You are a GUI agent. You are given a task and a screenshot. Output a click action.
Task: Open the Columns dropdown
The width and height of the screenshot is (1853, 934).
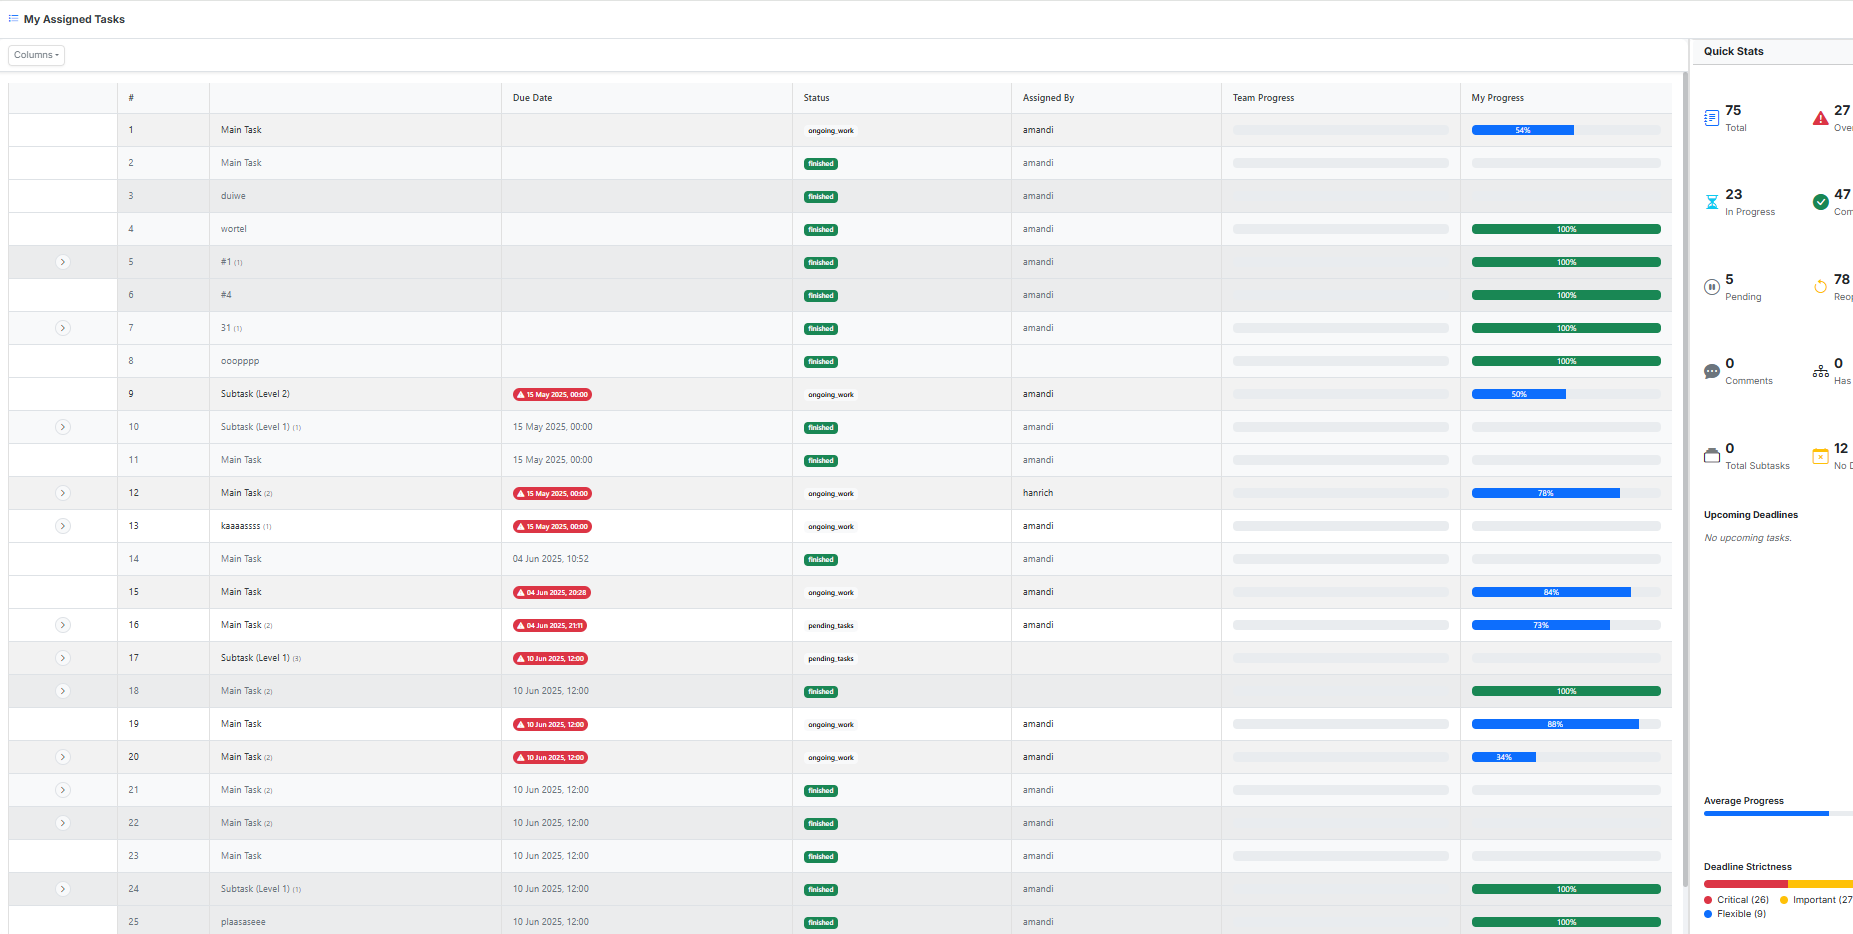coord(36,55)
